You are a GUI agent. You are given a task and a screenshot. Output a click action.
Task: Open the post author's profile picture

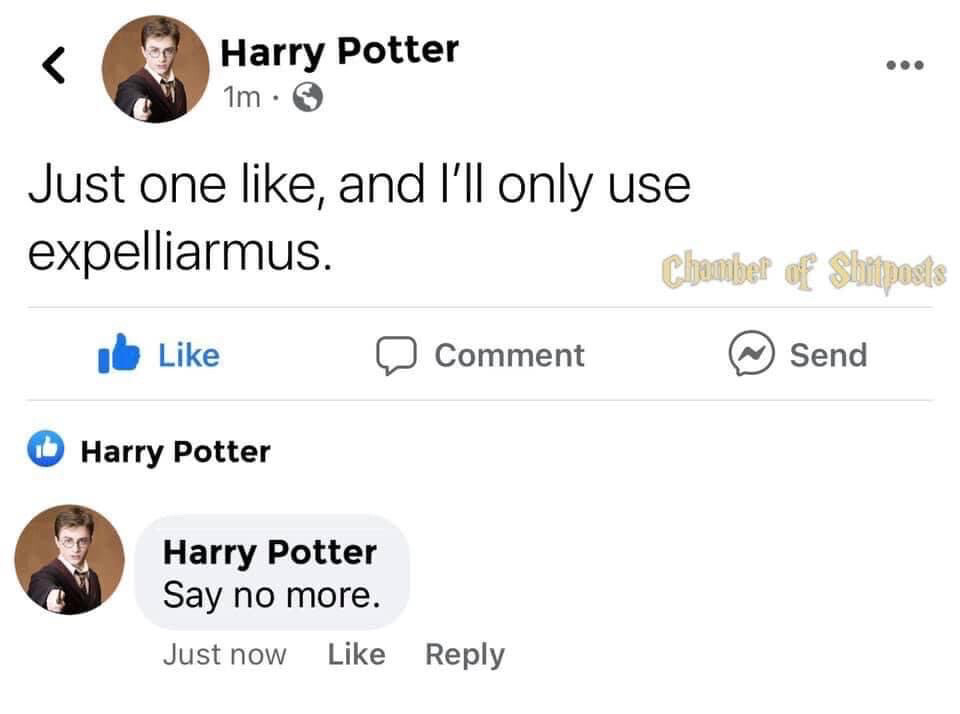point(156,69)
